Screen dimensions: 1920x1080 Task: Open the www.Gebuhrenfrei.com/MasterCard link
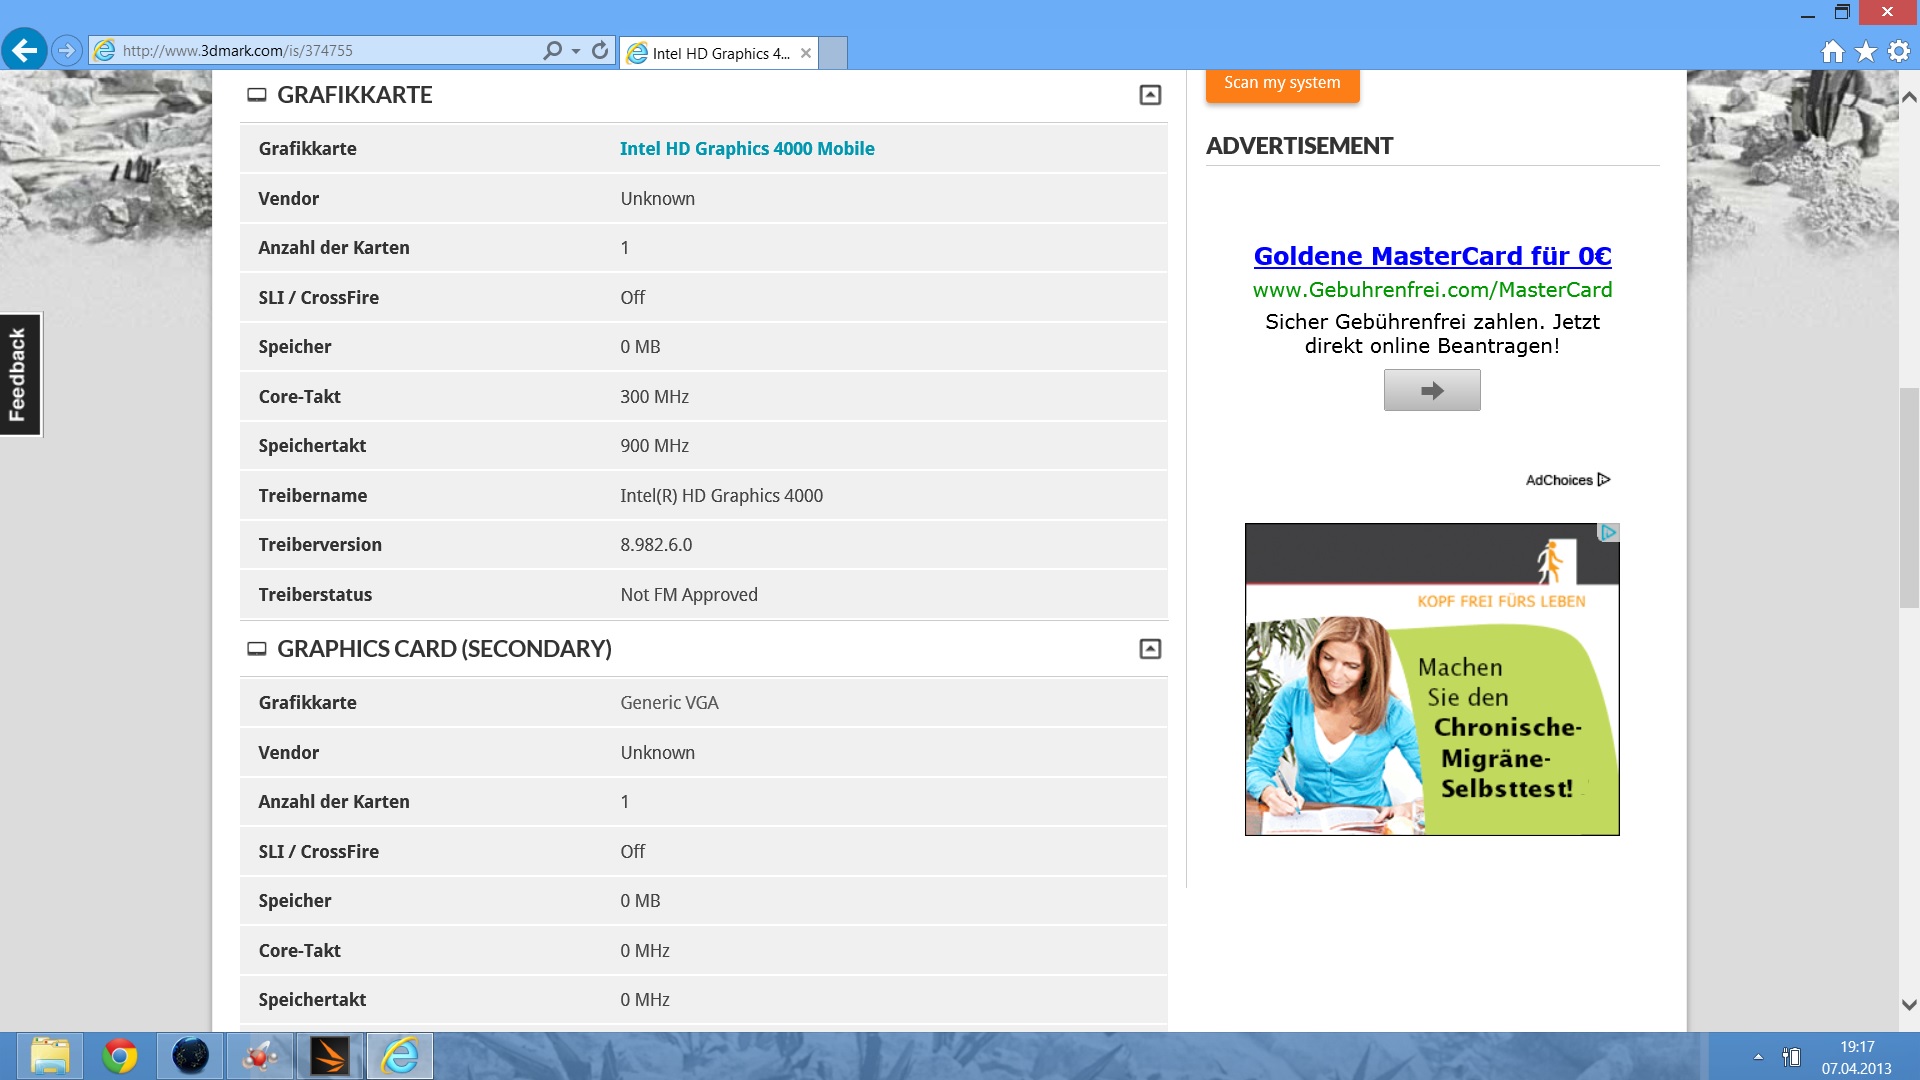click(x=1432, y=290)
